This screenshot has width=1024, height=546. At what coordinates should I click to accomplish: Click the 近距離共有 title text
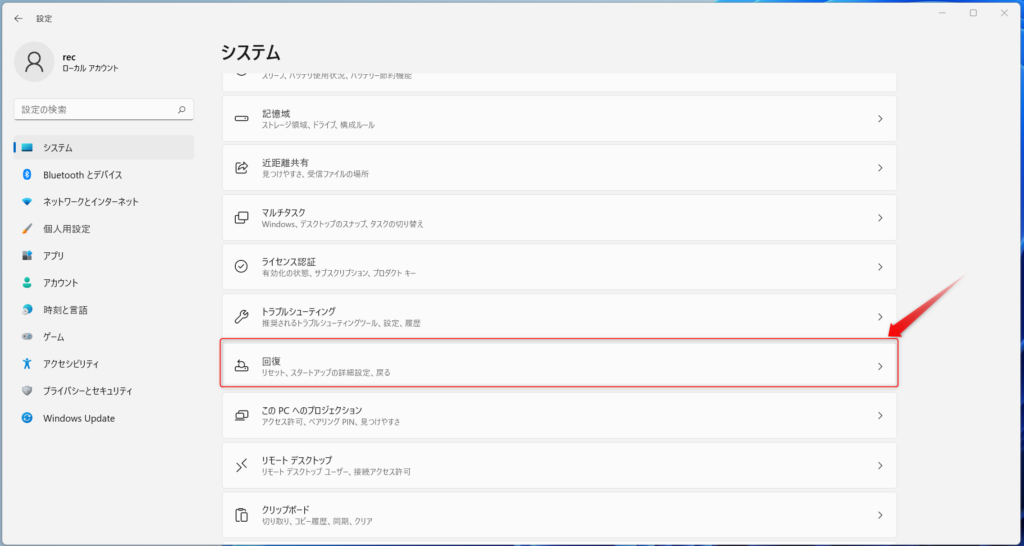(285, 162)
